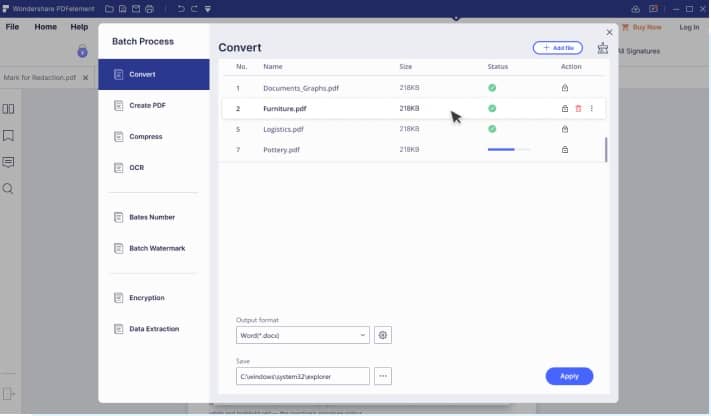Viewport: 711px width, 416px height.
Task: Click the clear list broom icon
Action: click(602, 48)
